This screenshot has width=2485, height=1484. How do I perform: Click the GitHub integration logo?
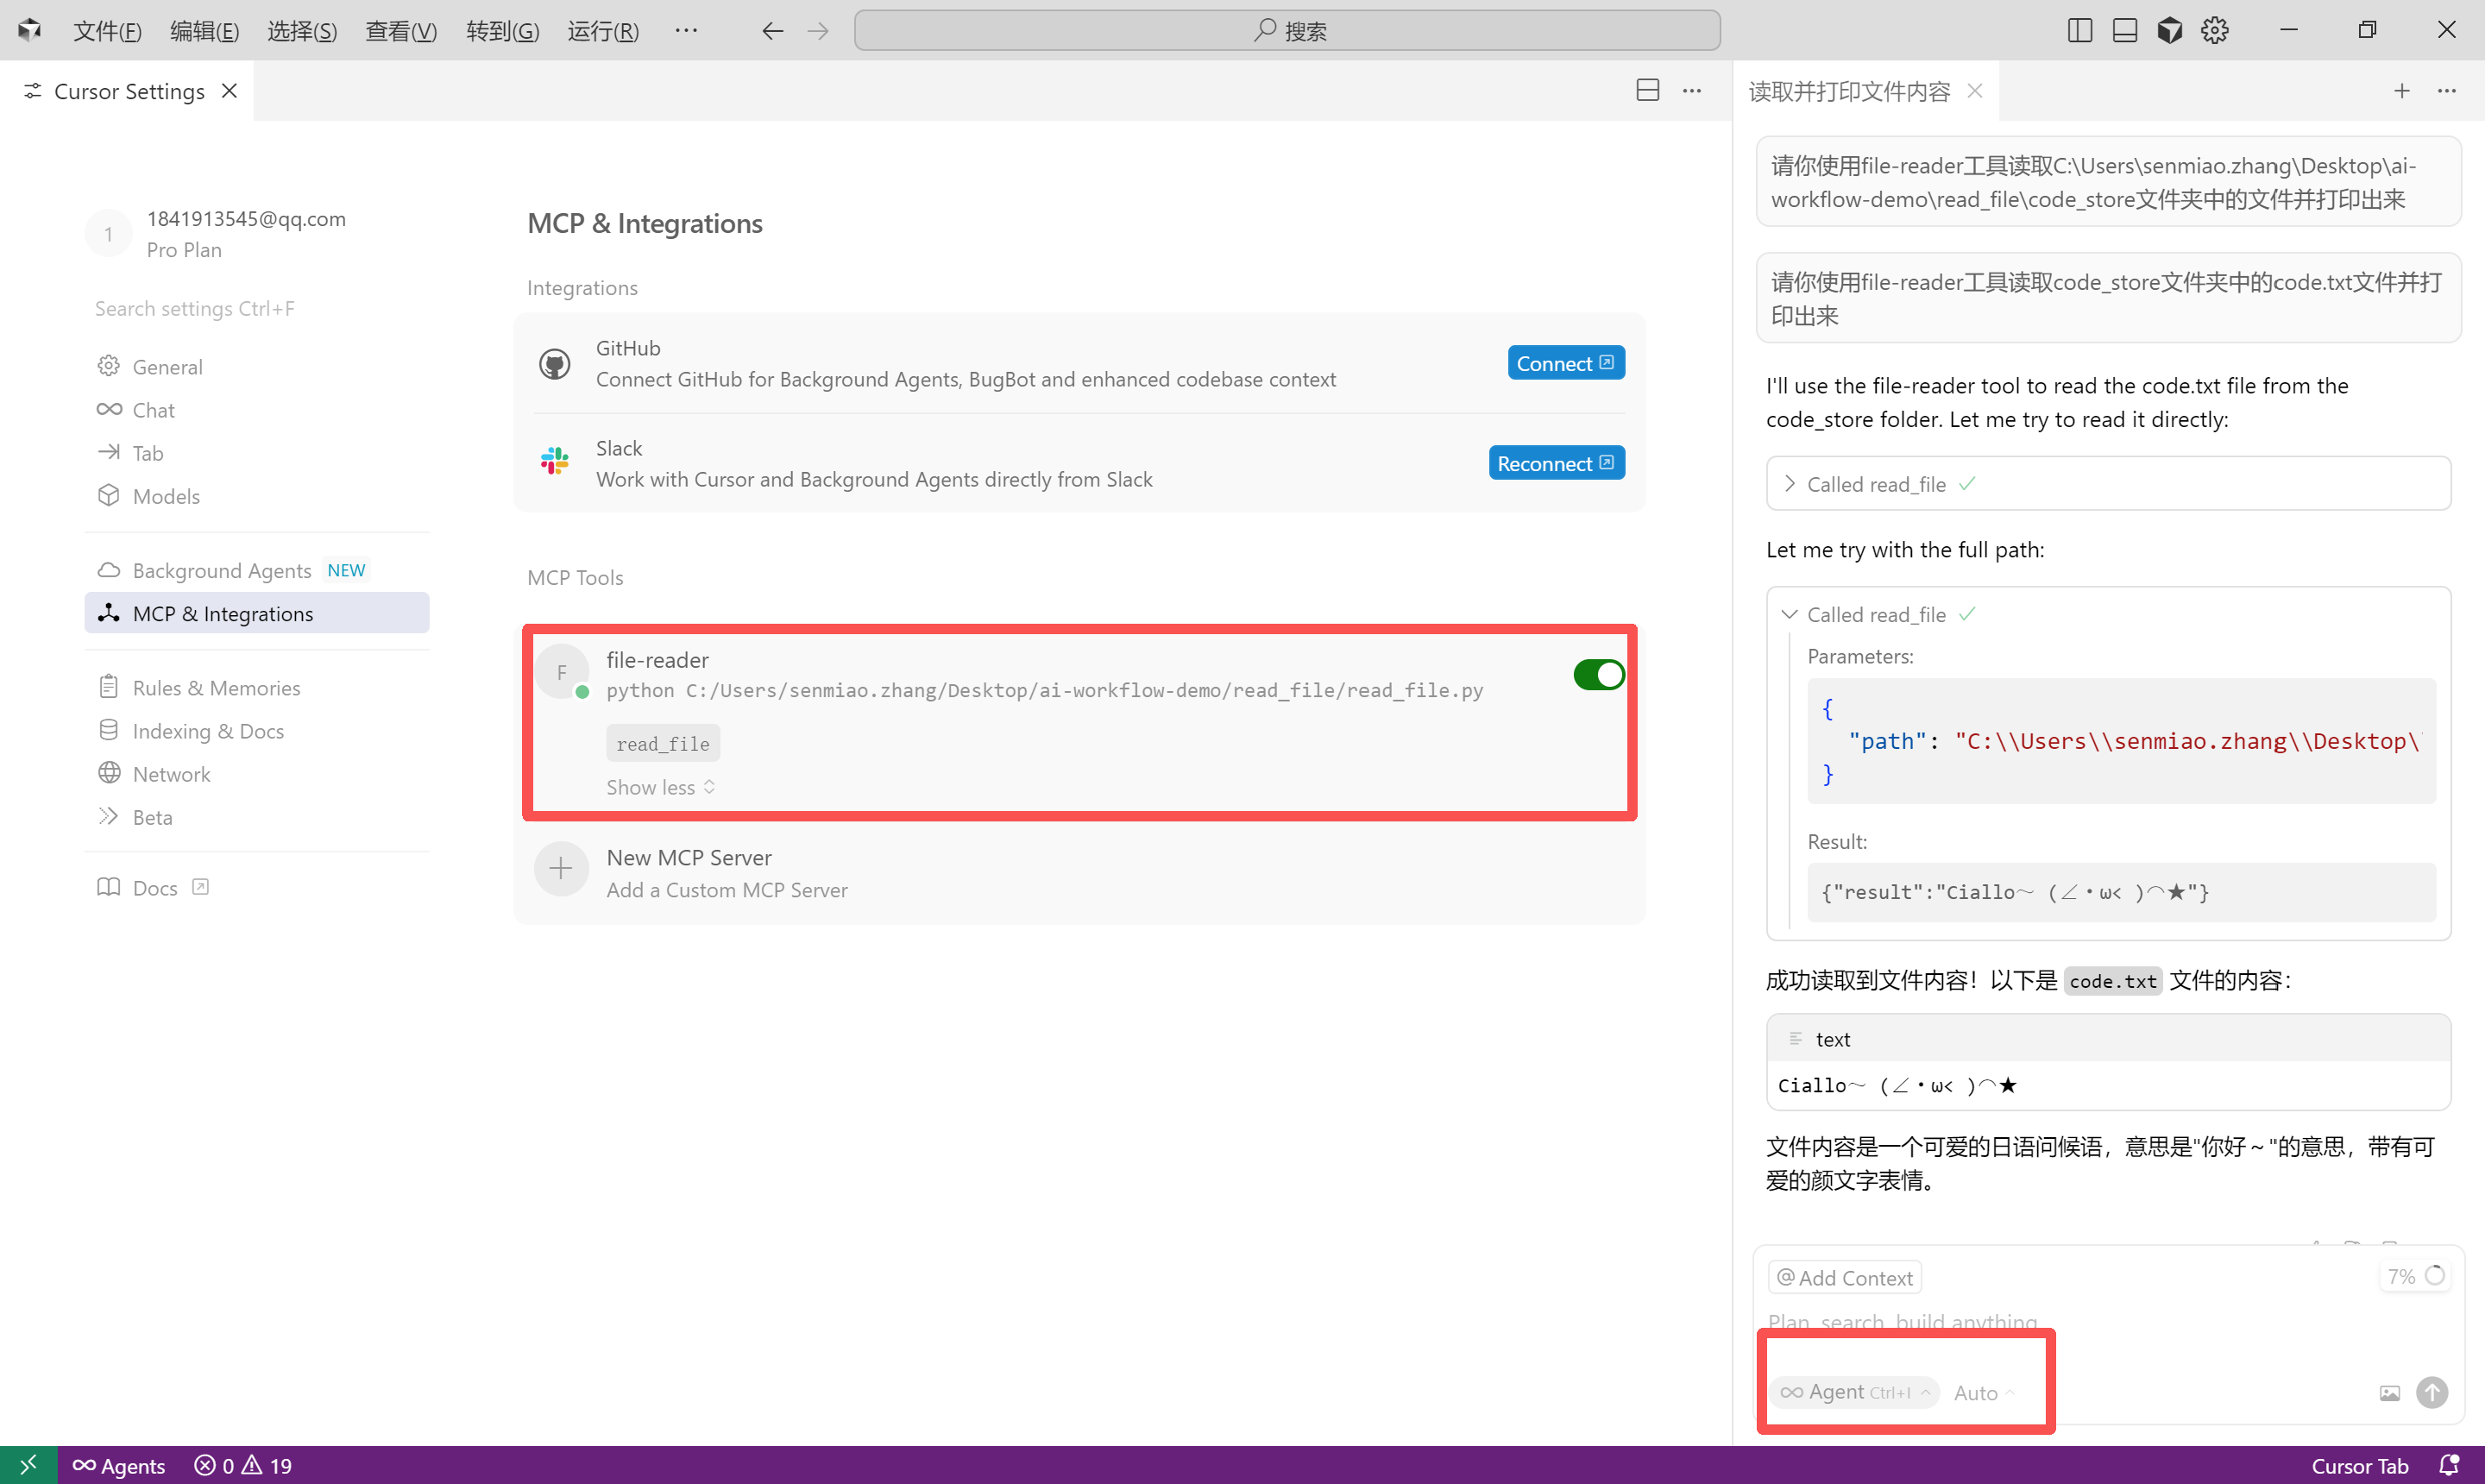pyautogui.click(x=555, y=364)
